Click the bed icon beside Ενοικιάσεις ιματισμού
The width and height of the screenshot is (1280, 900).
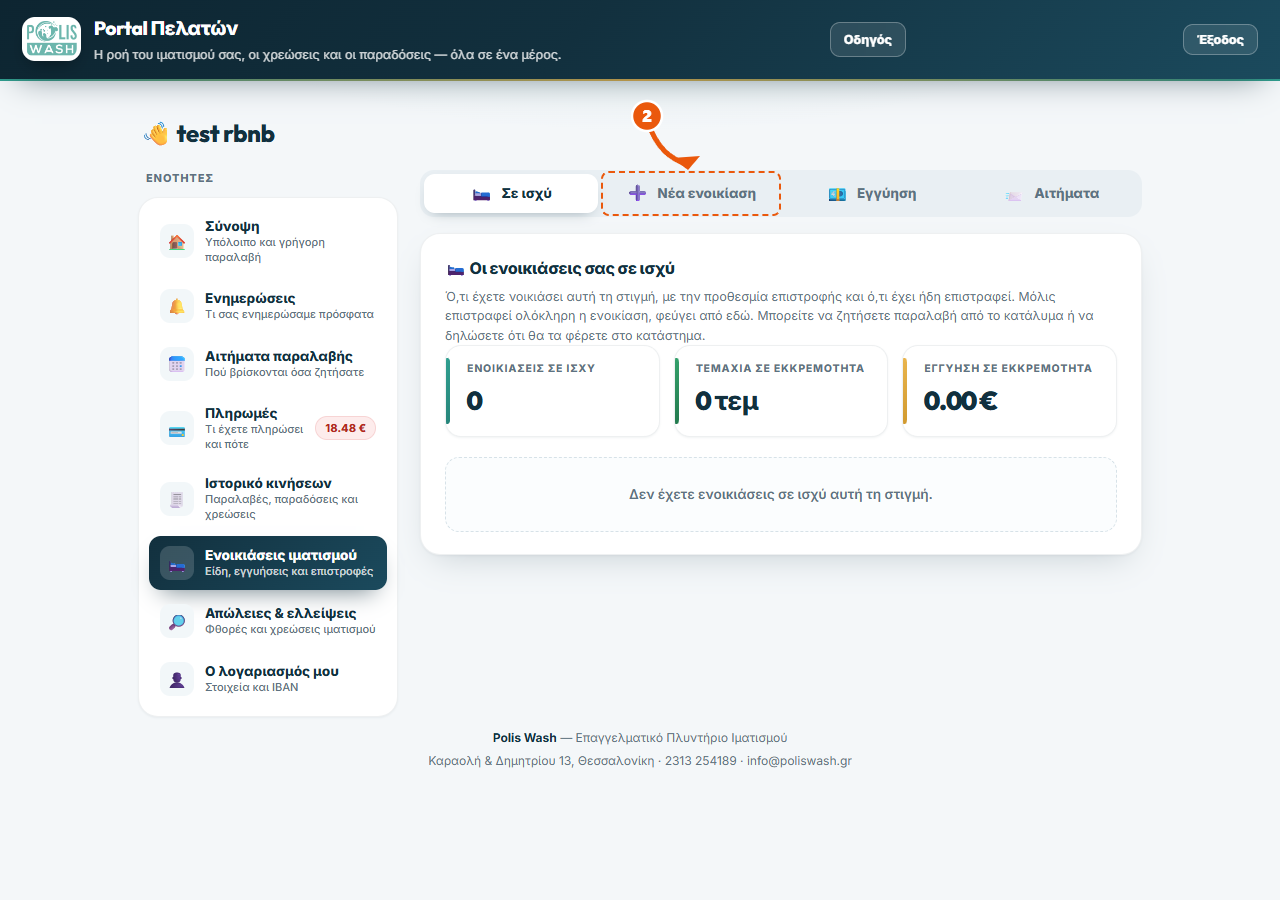click(x=177, y=563)
